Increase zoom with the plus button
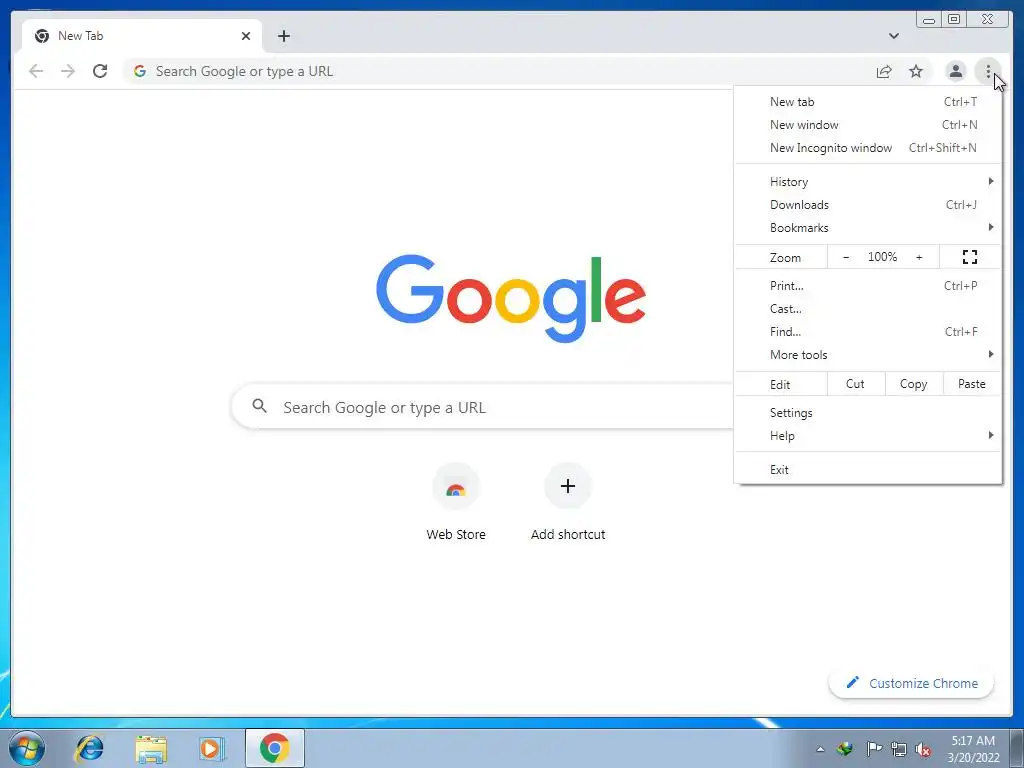The height and width of the screenshot is (768, 1024). click(x=919, y=257)
